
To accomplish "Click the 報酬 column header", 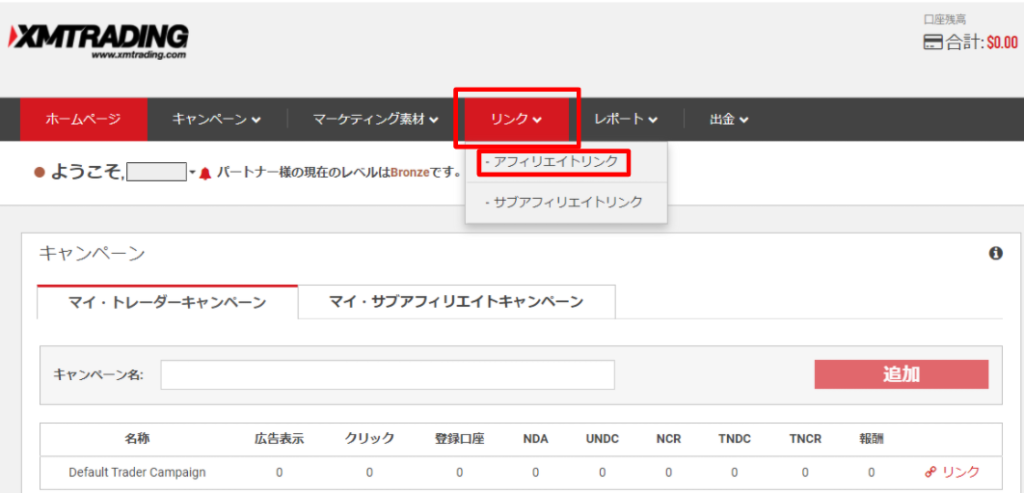I will 871,438.
